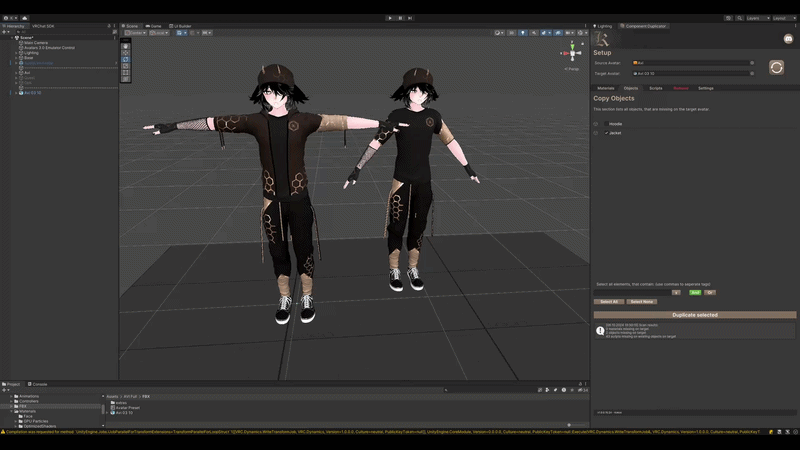Screen dimensions: 800x450
Task: Switch to the VRChat SDK tab
Action: [x=43, y=26]
